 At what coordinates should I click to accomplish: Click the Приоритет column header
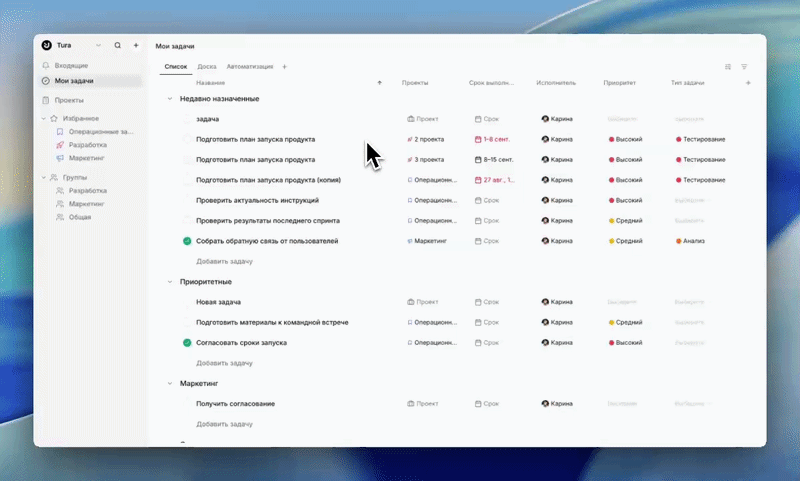619,83
